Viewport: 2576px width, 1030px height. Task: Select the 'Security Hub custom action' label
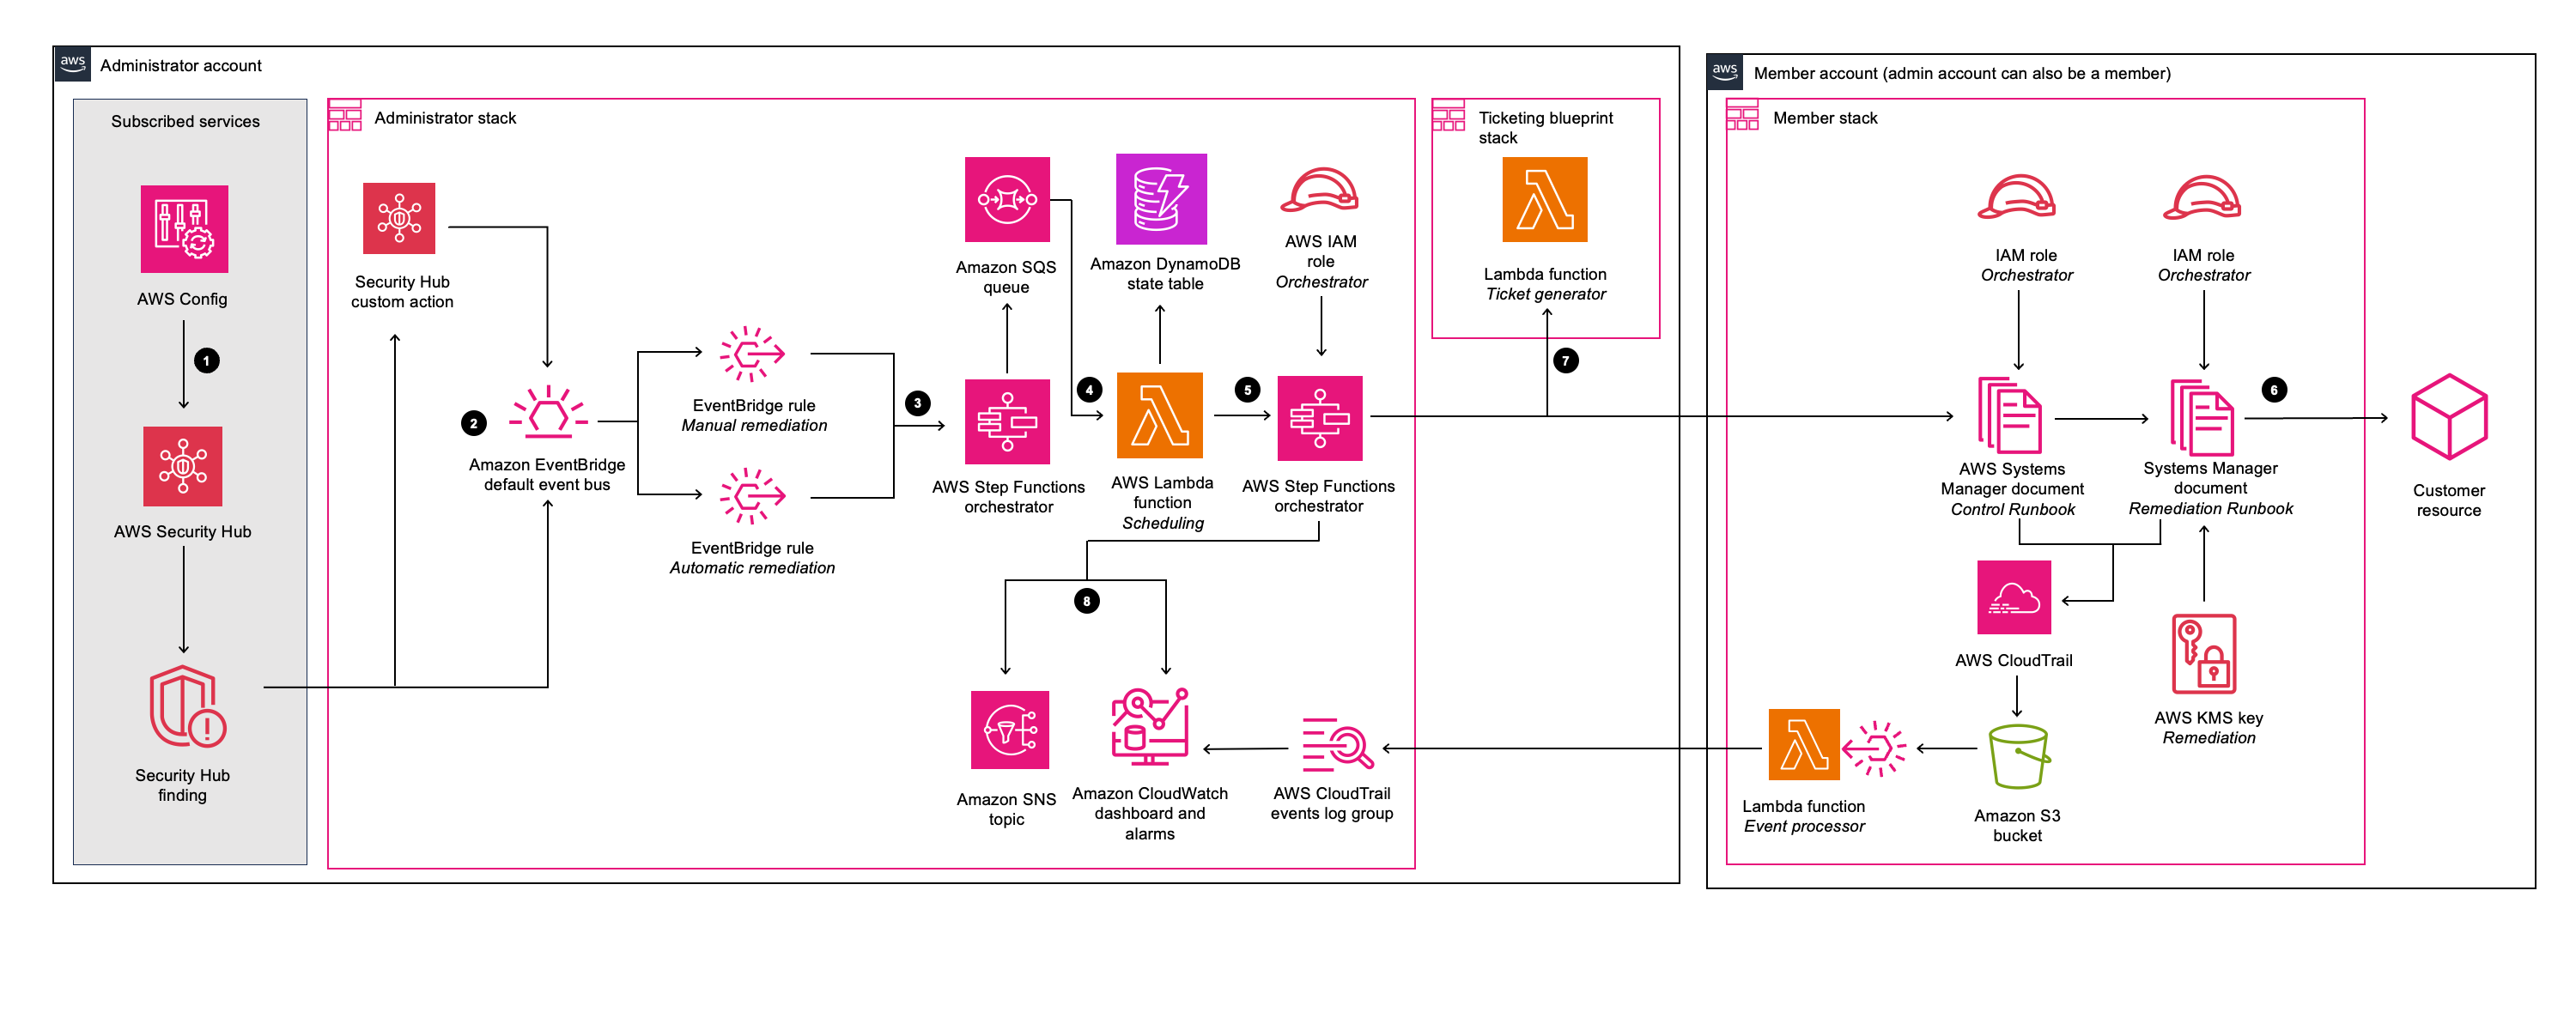click(402, 292)
